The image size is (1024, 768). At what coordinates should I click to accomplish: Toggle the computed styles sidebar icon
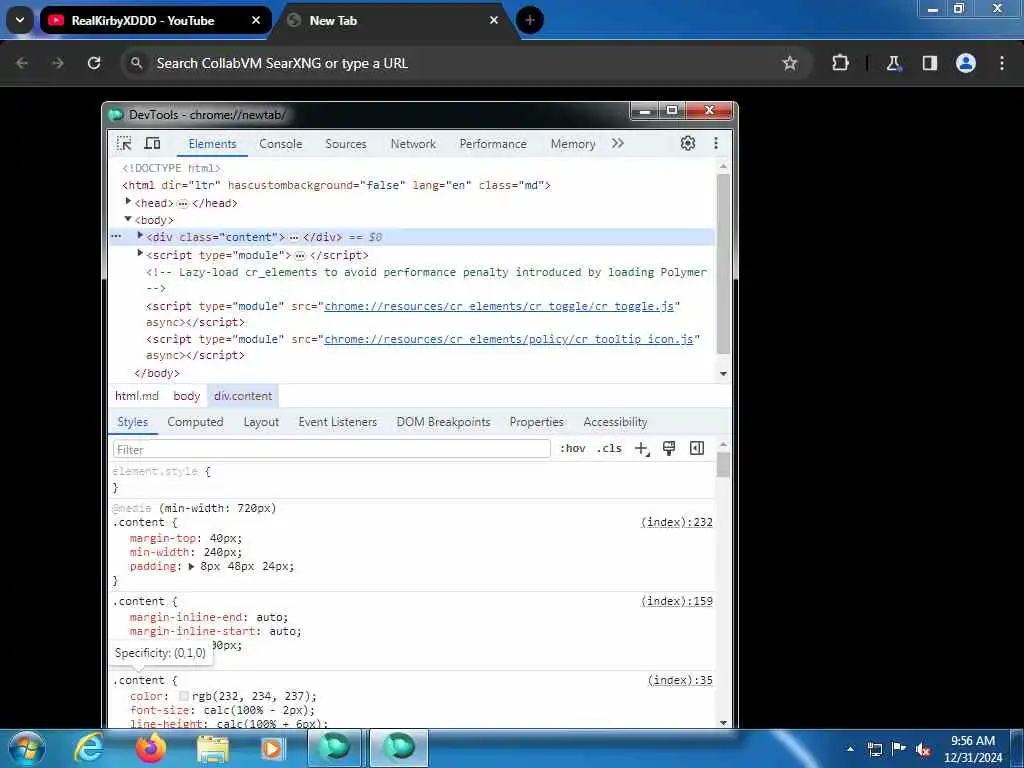tap(697, 449)
